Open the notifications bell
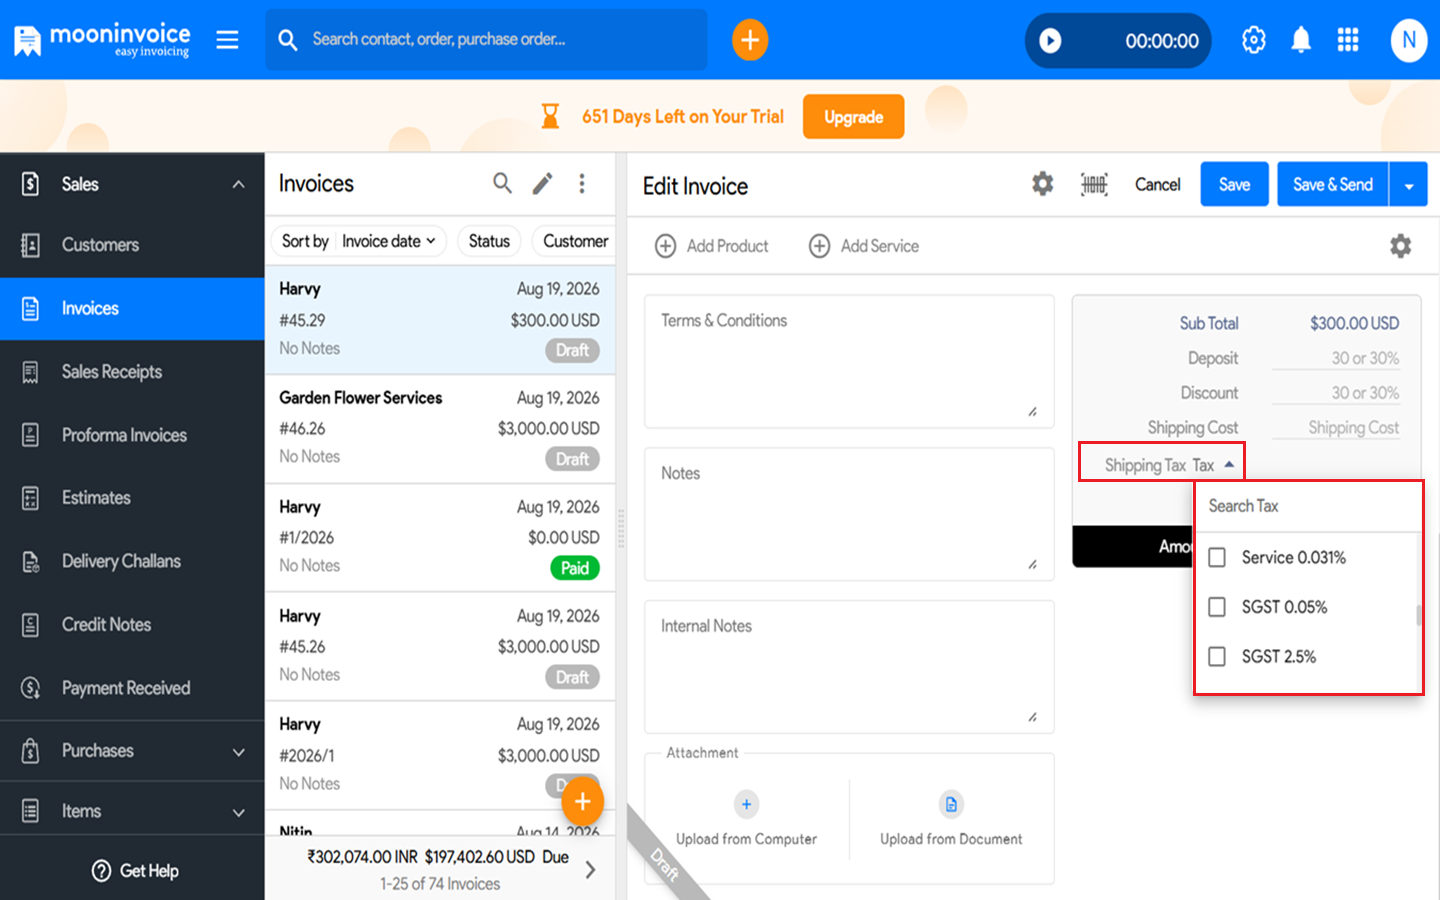The height and width of the screenshot is (900, 1440). click(1301, 40)
